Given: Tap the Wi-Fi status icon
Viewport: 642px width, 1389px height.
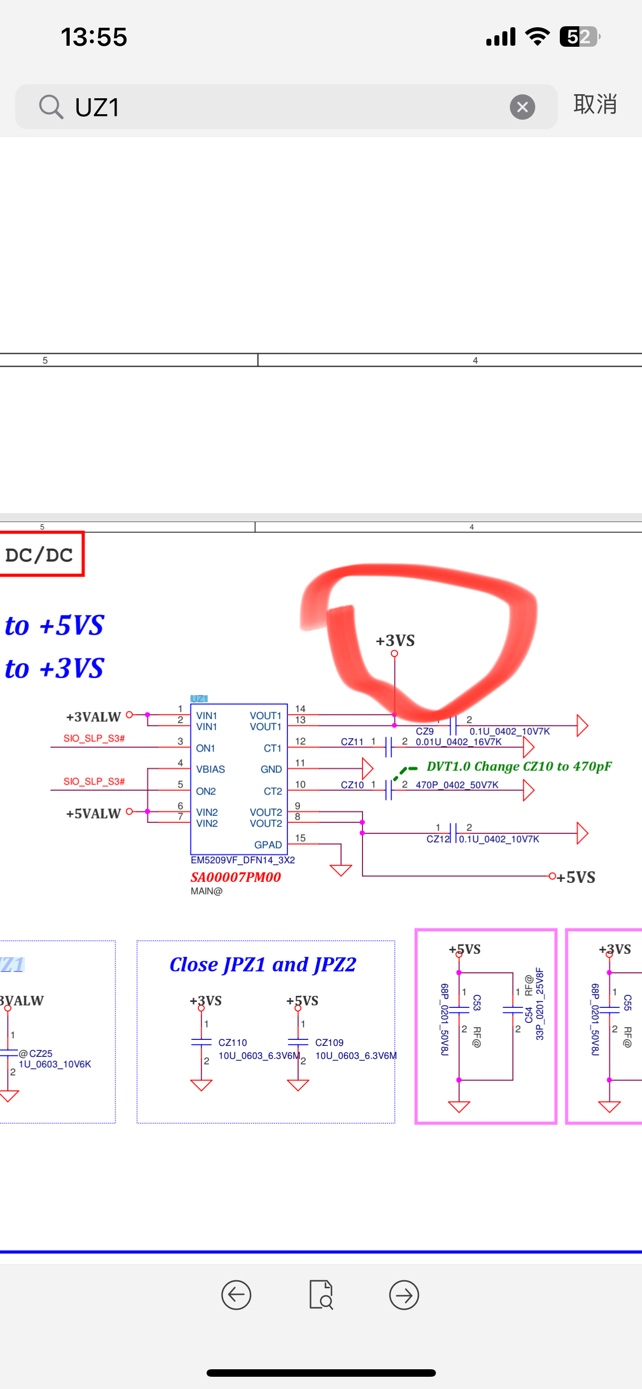Looking at the screenshot, I should click(x=538, y=37).
